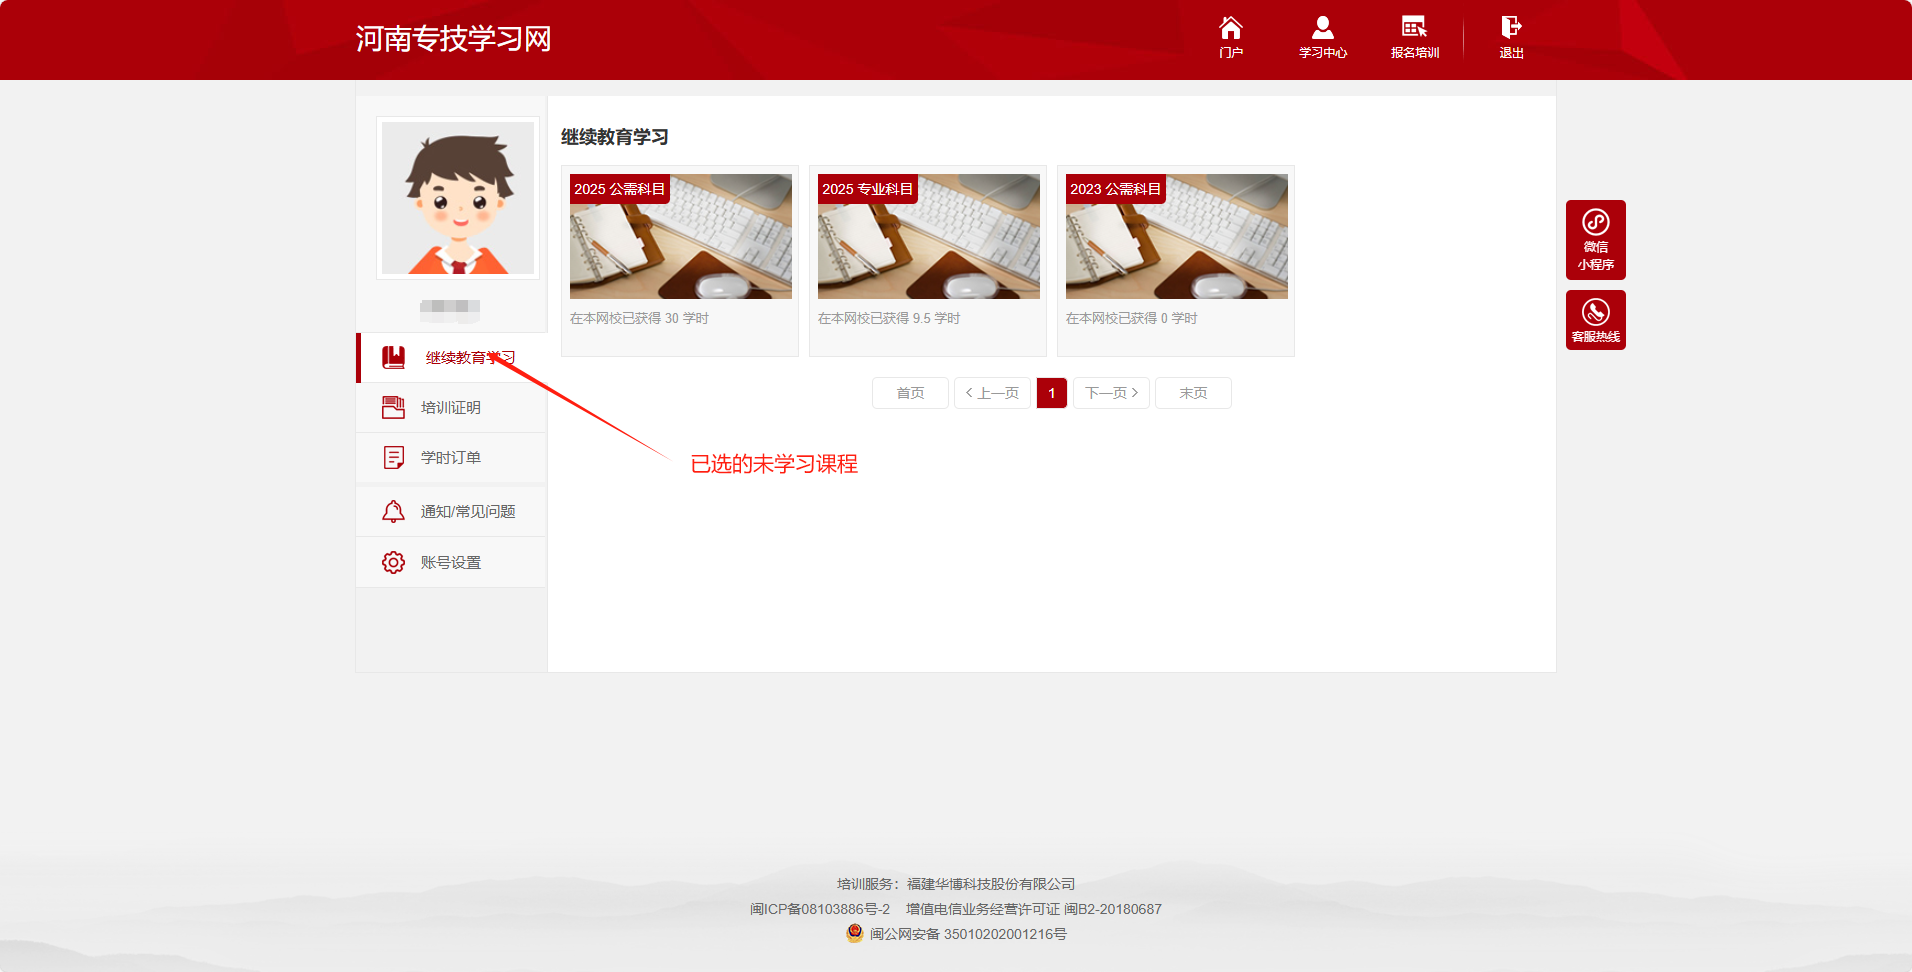The height and width of the screenshot is (972, 1912).
Task: Click the 下一页 next page button
Action: (1111, 393)
